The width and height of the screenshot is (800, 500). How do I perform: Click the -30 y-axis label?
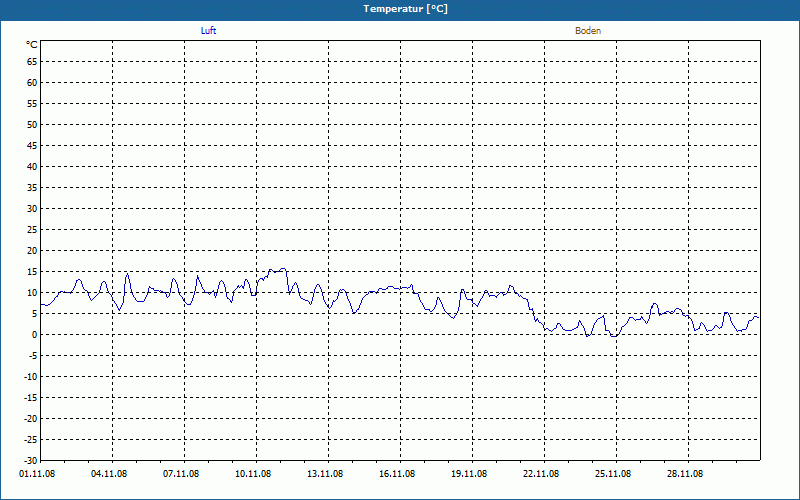tap(31, 461)
